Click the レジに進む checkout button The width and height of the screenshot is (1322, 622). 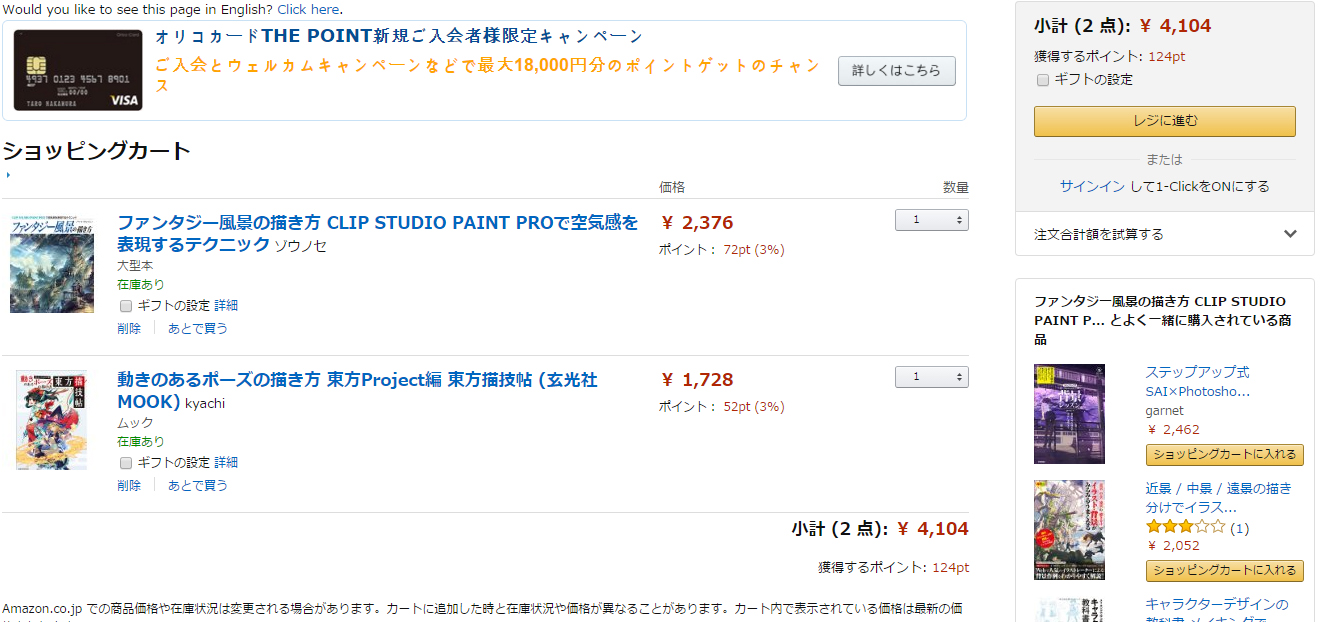coord(1165,121)
